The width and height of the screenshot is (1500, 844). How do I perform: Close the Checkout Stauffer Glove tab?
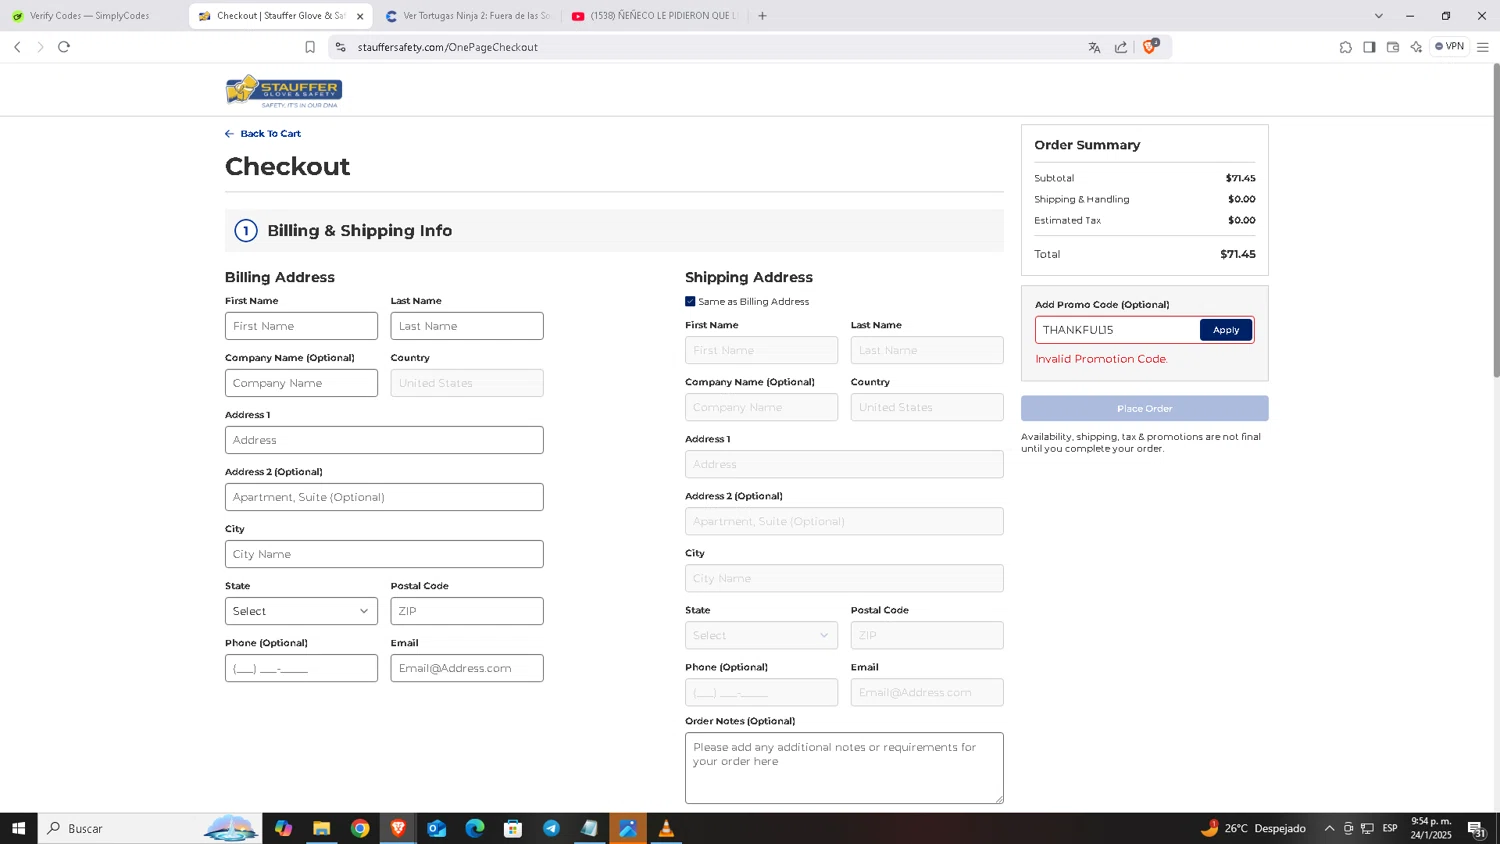tap(360, 16)
